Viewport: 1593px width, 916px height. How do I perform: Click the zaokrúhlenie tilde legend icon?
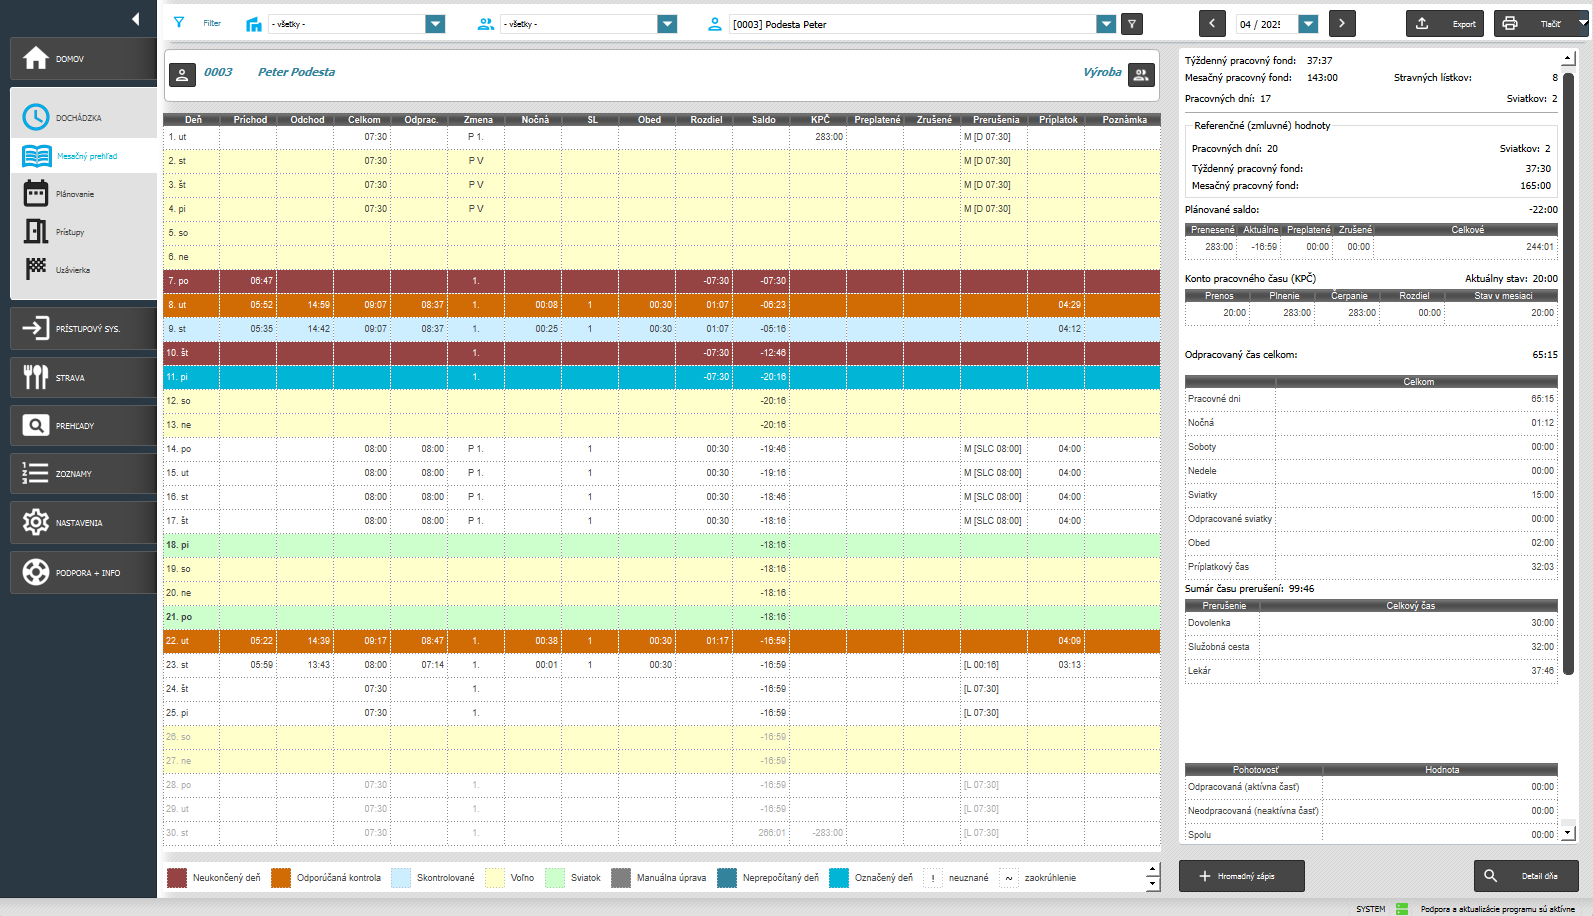pos(1009,878)
